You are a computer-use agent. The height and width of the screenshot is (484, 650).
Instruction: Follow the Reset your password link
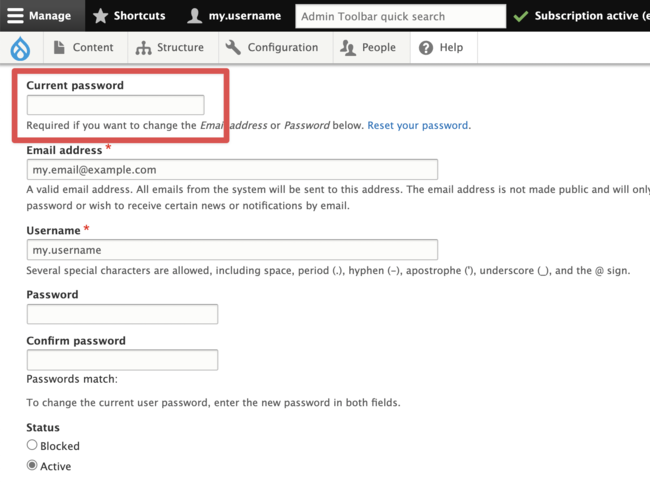418,125
